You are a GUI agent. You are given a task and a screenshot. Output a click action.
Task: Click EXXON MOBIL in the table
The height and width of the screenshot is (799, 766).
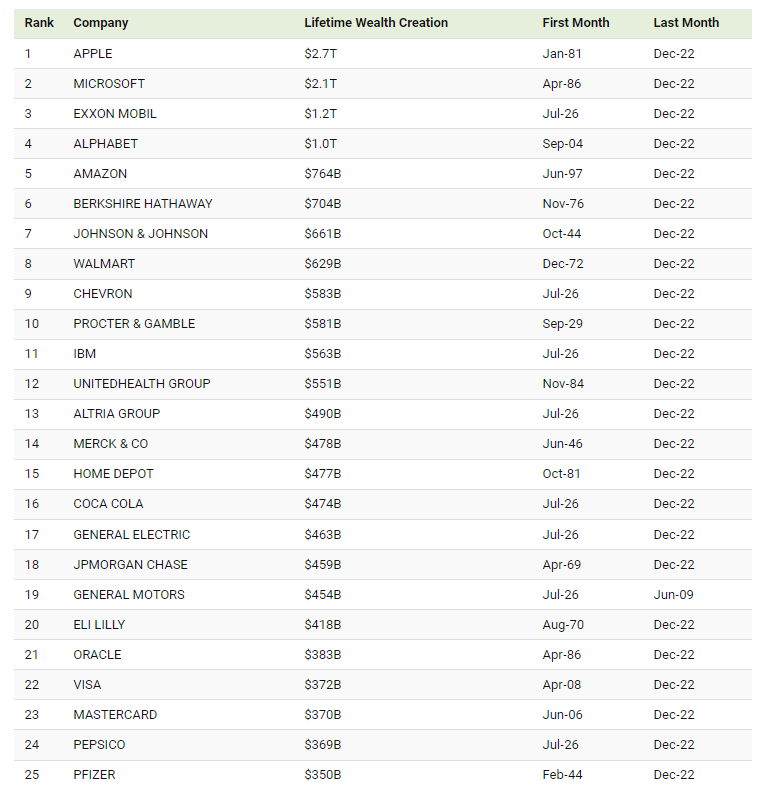pos(115,114)
